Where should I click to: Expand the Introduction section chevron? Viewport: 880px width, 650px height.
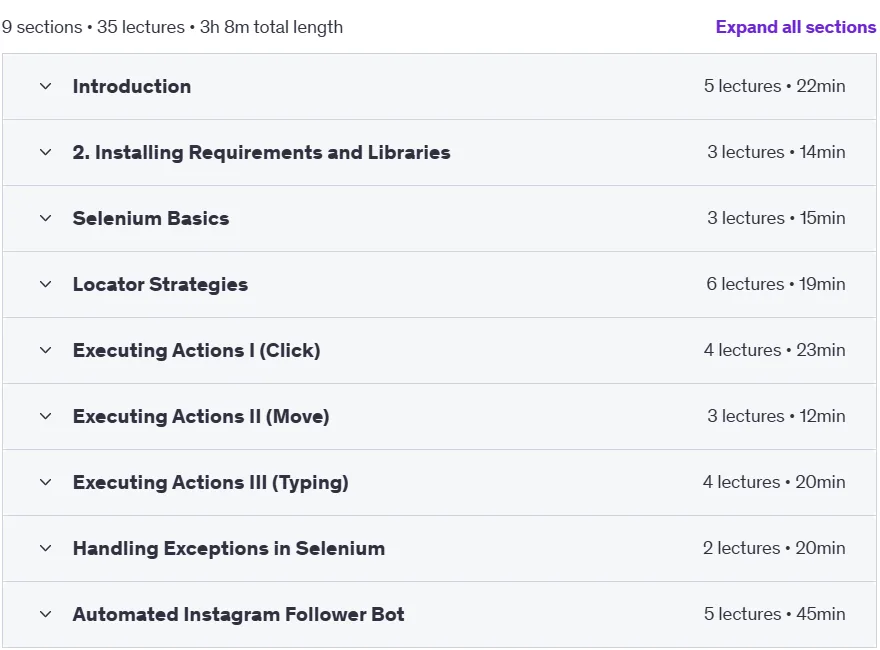click(x=45, y=86)
